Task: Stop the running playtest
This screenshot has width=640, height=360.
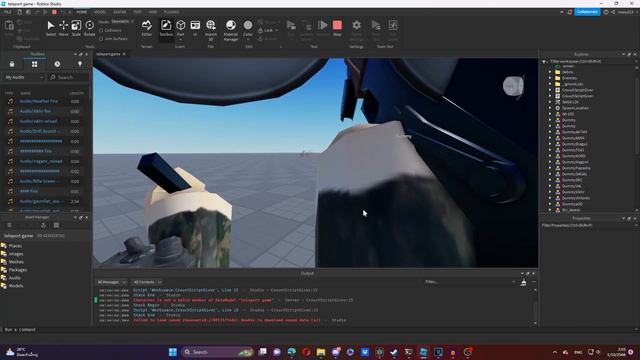Action: (x=337, y=28)
